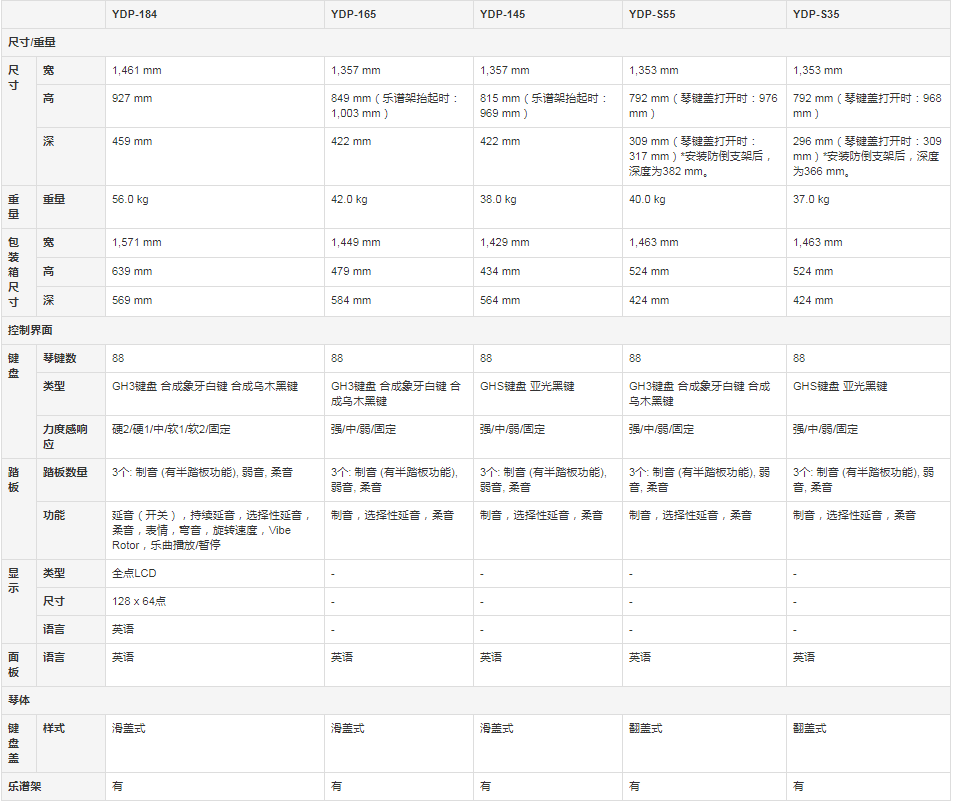This screenshot has width=953, height=801.
Task: Click the 459 mm depth cell
Action: [215, 156]
